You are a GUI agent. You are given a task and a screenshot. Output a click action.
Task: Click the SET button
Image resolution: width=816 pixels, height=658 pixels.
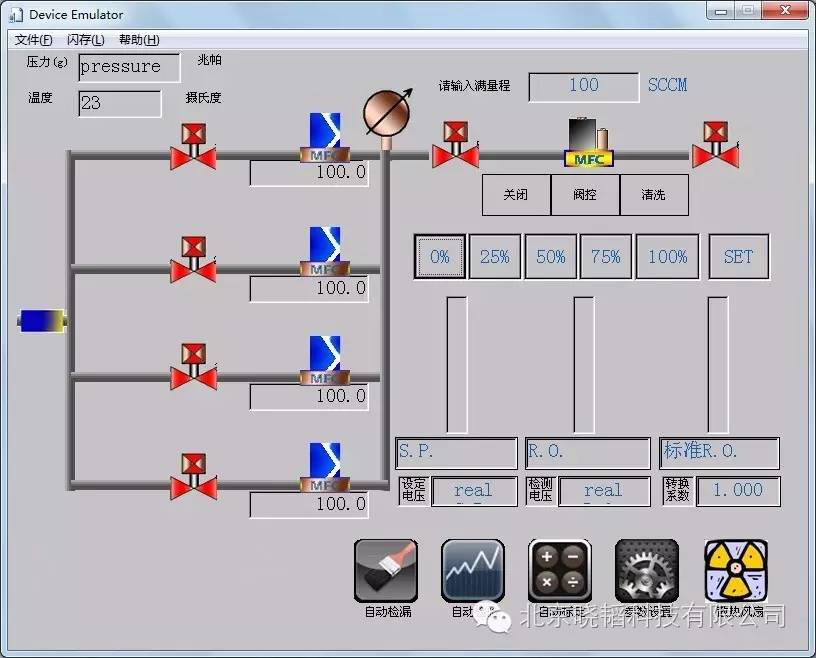click(738, 257)
